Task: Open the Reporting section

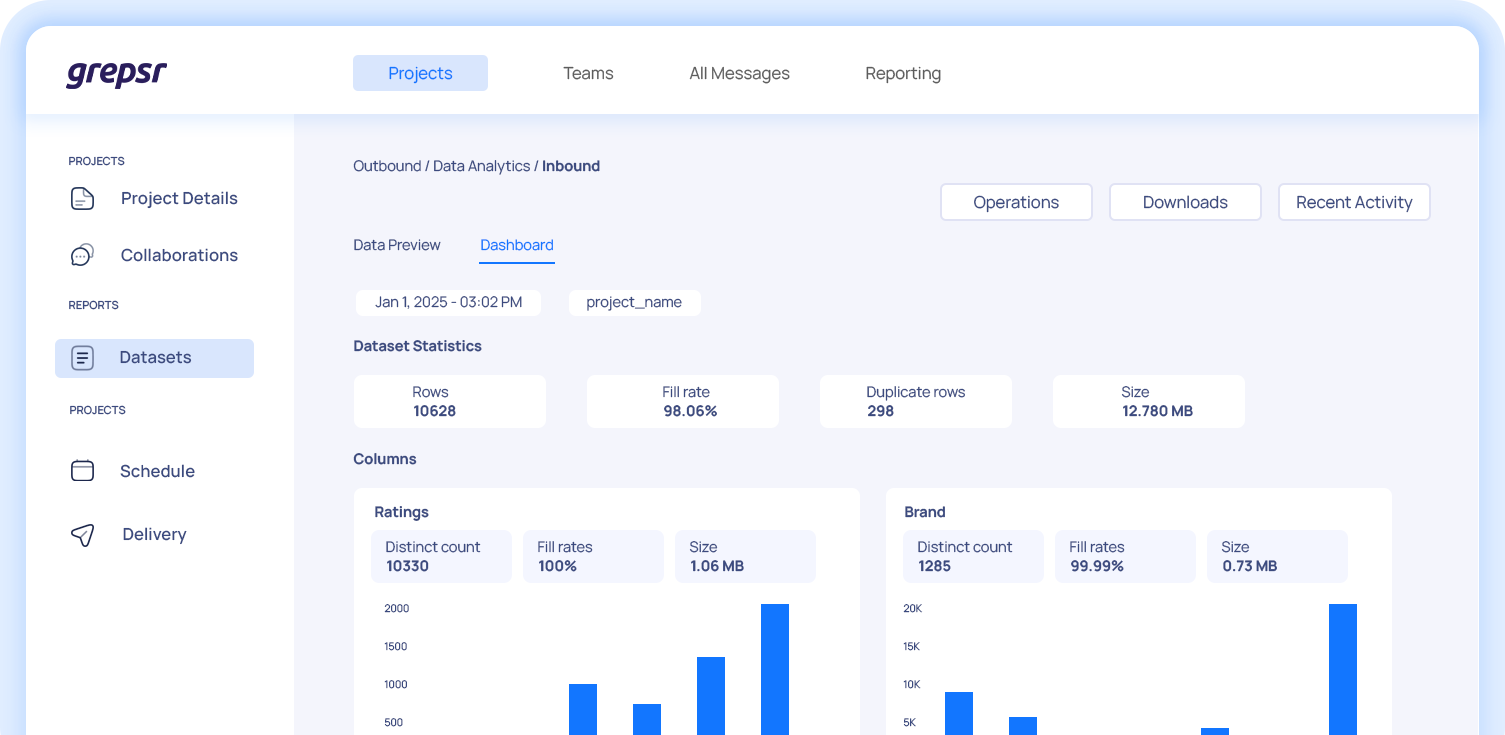Action: [902, 73]
